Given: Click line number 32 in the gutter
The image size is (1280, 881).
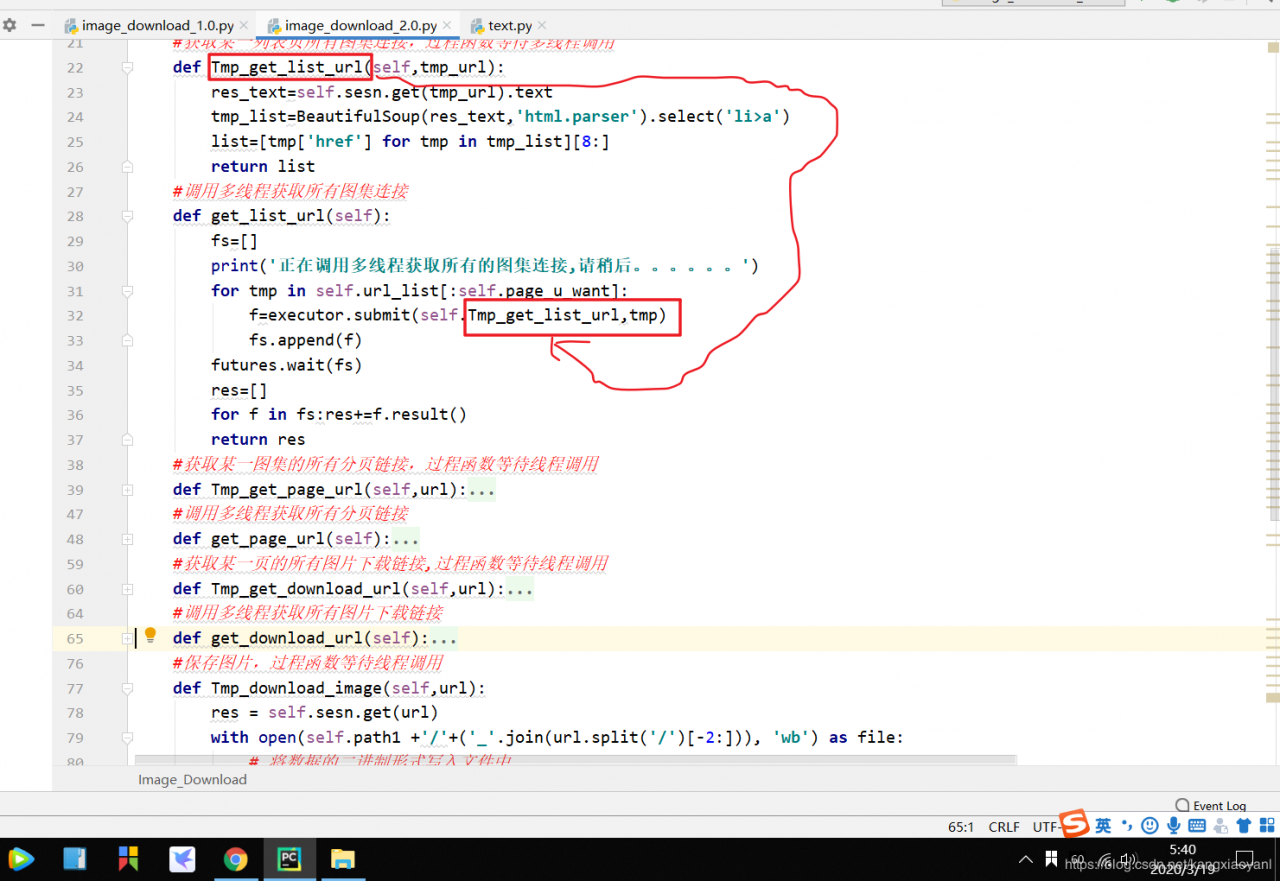Looking at the screenshot, I should click(75, 316).
